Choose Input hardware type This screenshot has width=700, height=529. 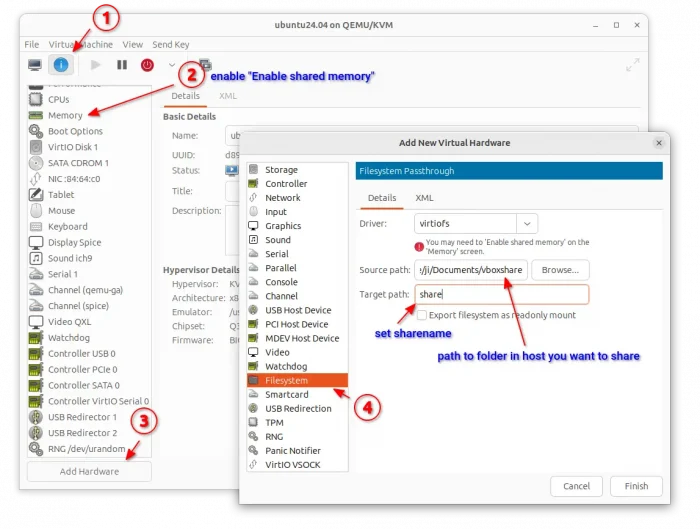297,212
